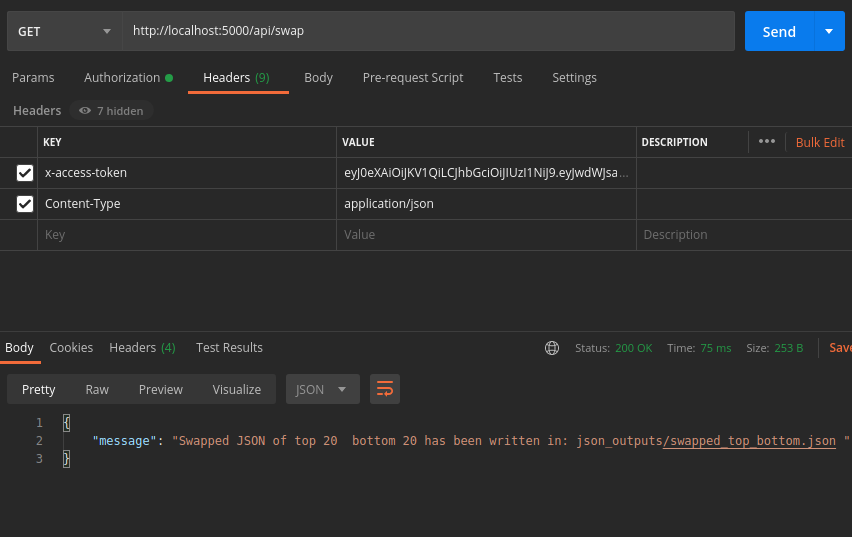
Task: Open the JSON format dropdown
Action: (x=323, y=389)
